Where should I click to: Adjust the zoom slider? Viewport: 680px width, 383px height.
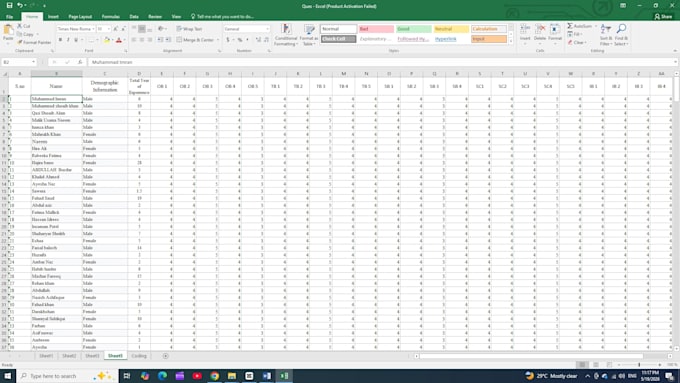click(x=639, y=365)
